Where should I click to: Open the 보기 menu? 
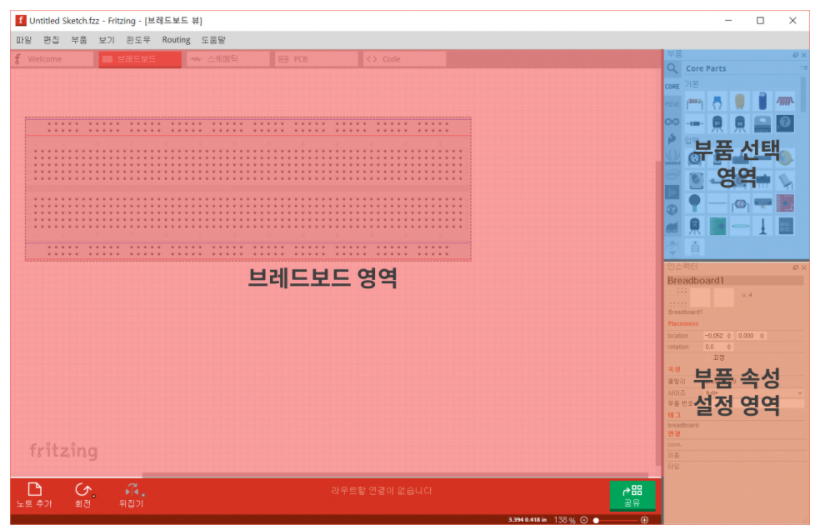click(x=106, y=40)
